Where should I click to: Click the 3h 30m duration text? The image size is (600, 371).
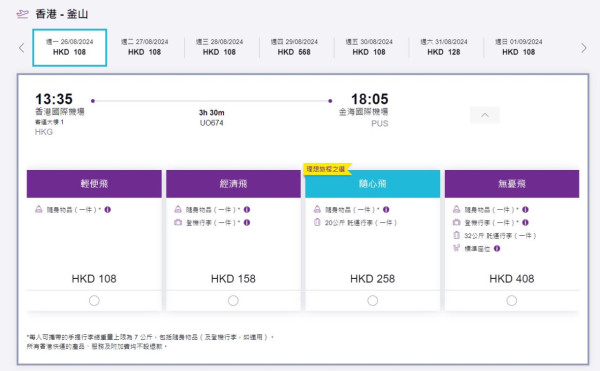click(212, 113)
